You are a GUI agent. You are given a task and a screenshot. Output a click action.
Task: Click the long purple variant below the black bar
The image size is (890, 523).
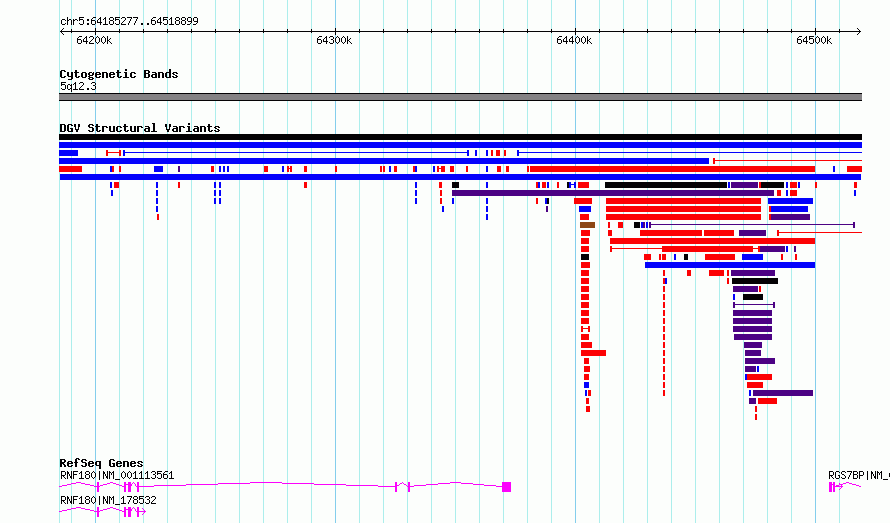coord(612,193)
